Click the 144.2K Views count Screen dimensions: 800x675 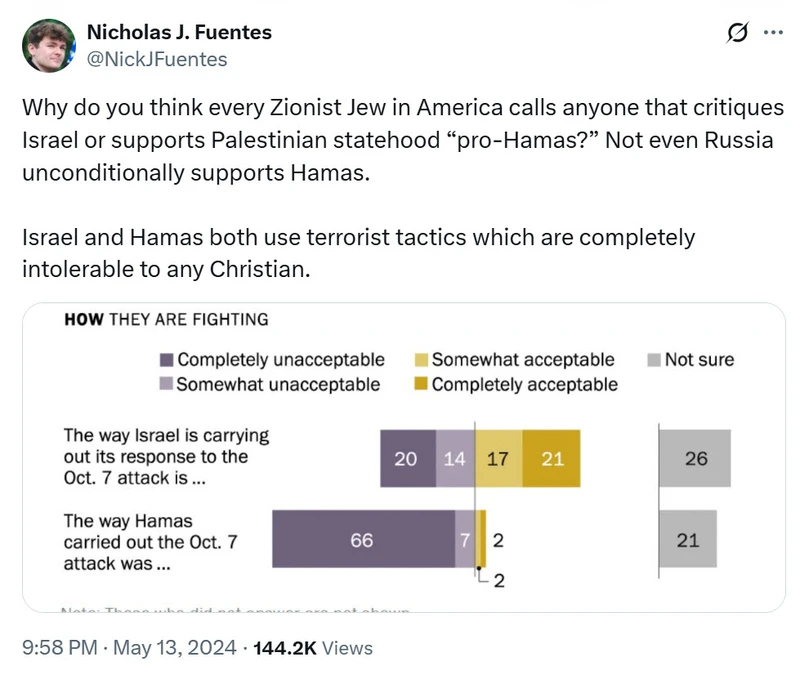pos(313,648)
